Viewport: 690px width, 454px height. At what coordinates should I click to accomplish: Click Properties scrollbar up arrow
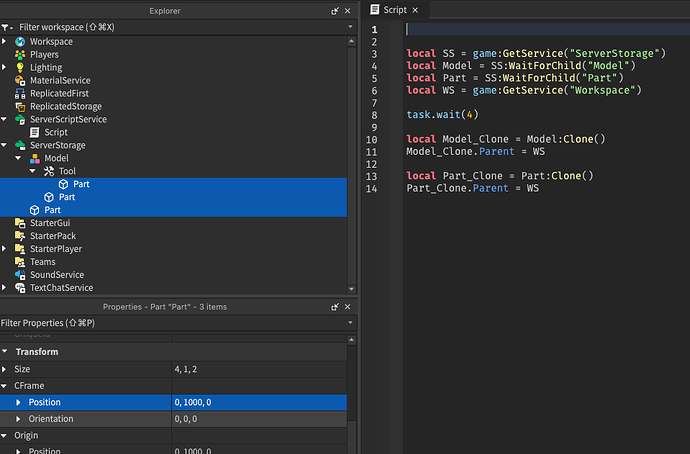[351, 340]
